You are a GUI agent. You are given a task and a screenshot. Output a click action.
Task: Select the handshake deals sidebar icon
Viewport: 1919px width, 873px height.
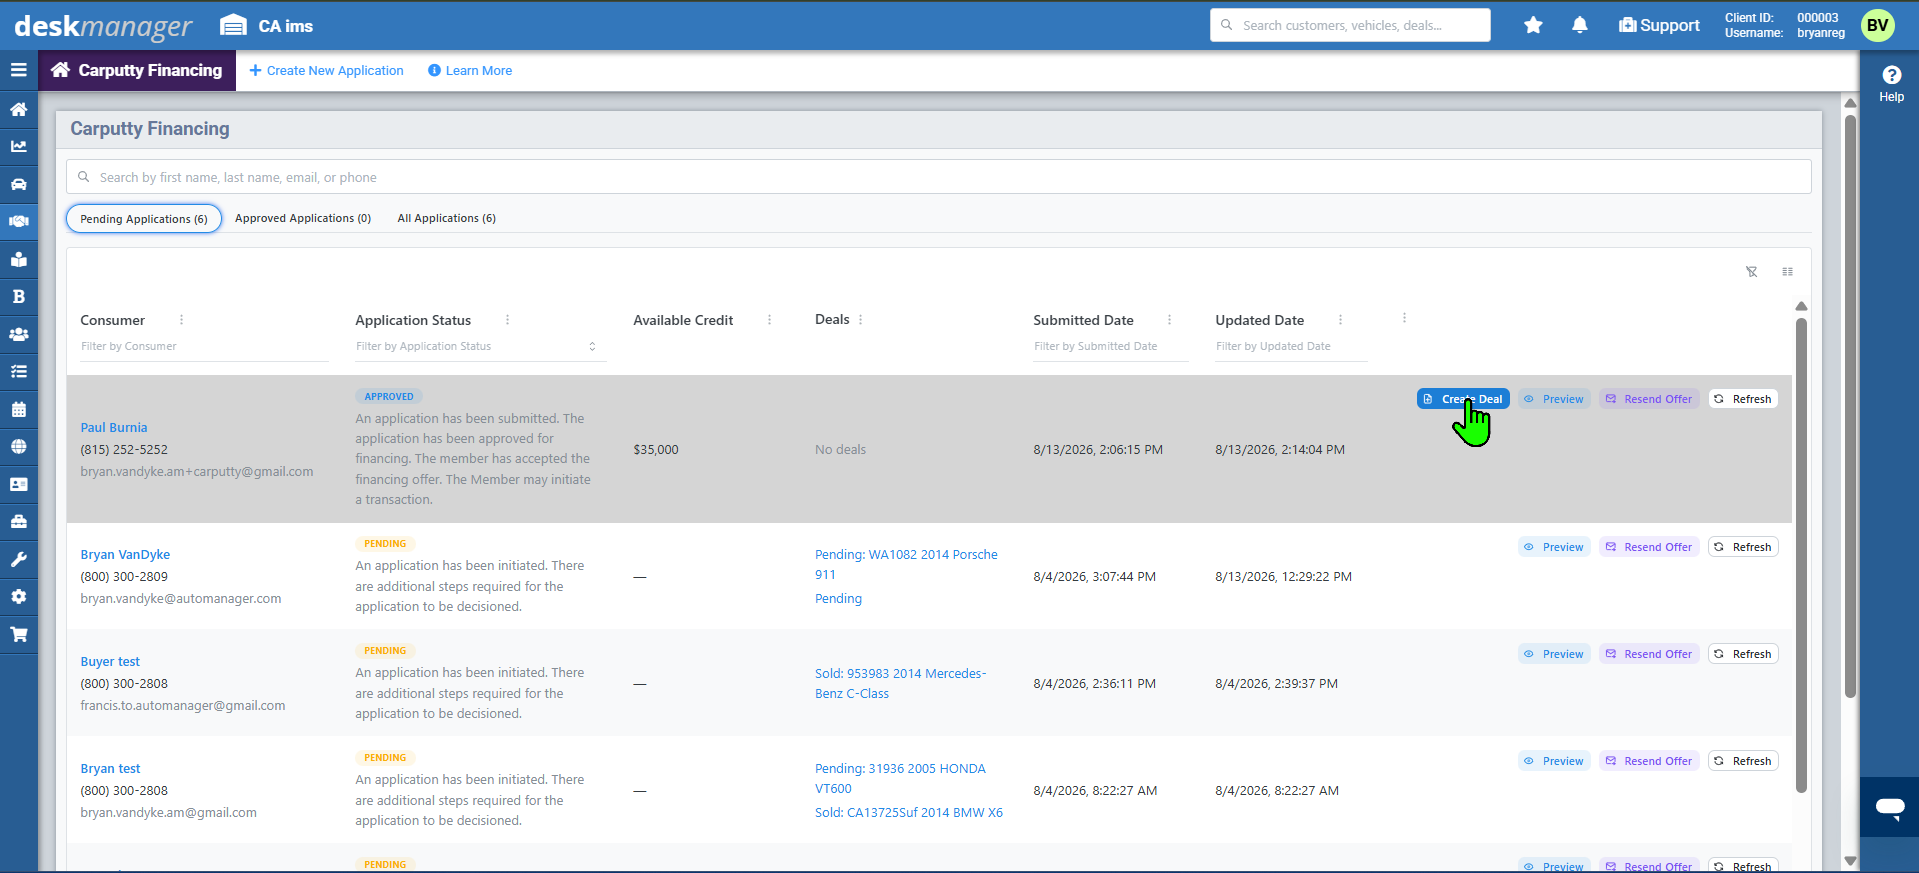(x=18, y=221)
